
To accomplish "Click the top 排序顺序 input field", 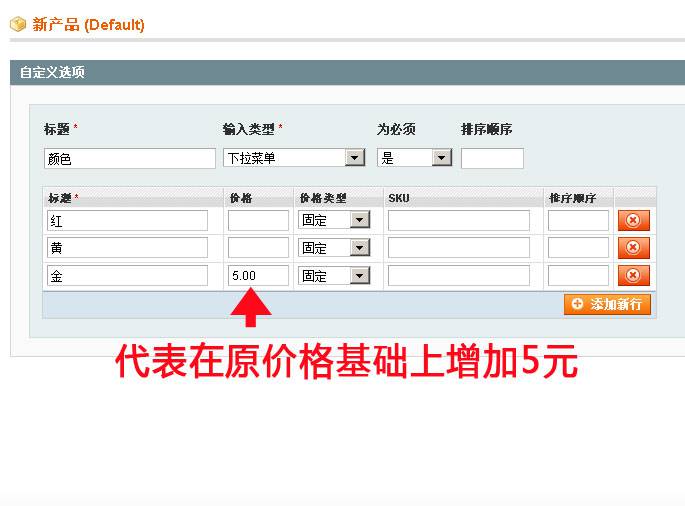I will [x=492, y=158].
